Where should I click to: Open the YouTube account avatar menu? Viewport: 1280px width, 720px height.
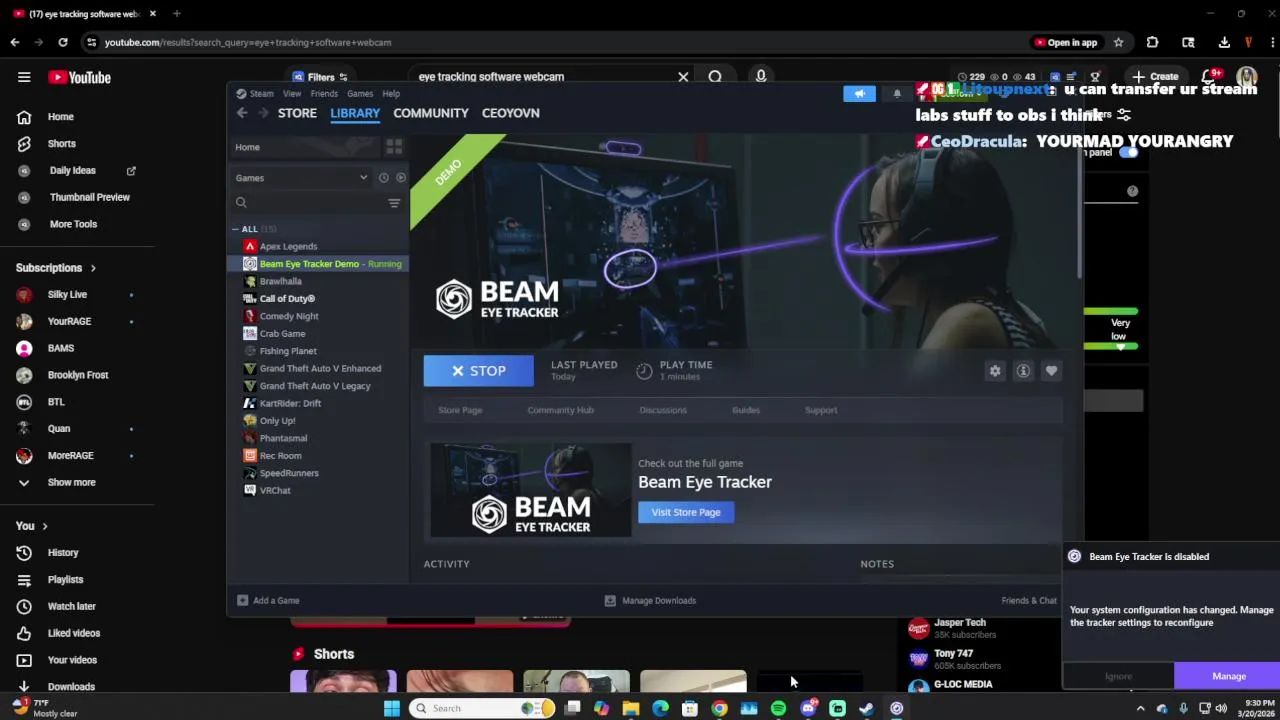click(x=1247, y=77)
